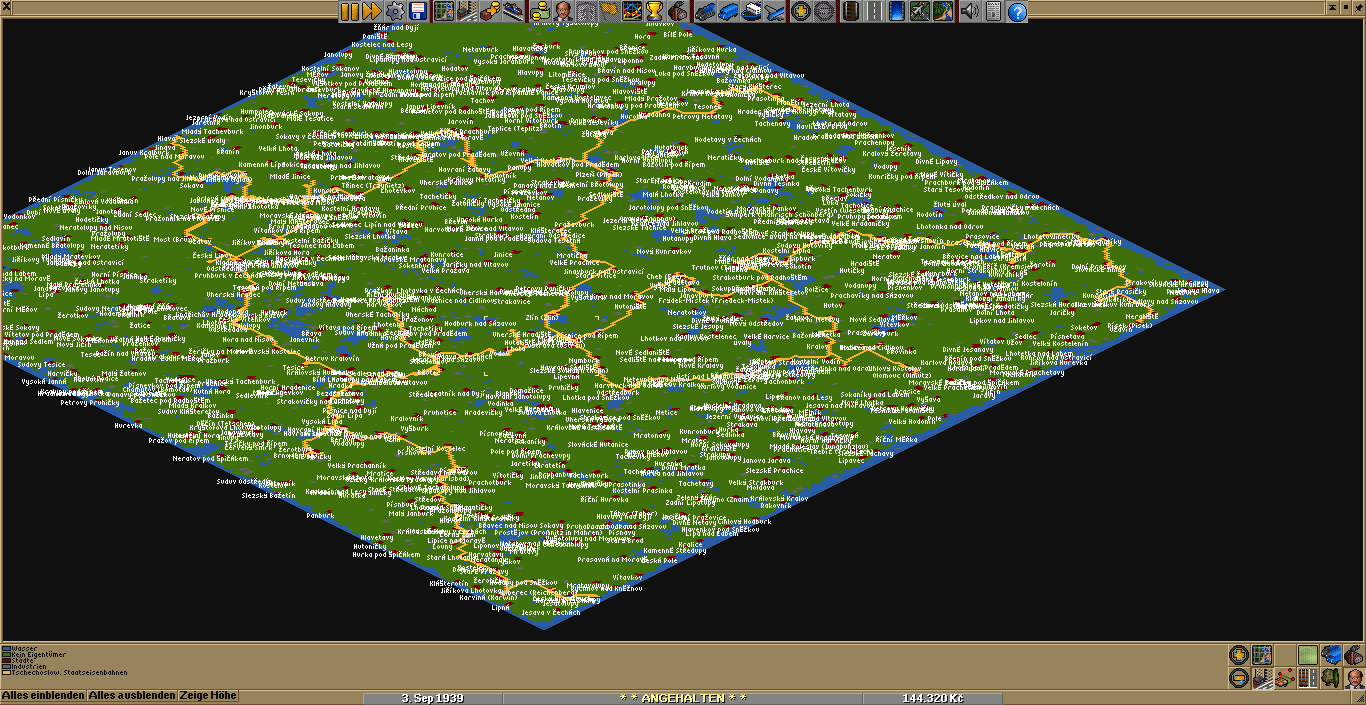The width and height of the screenshot is (1366, 705).
Task: Expand the graphs menu in toolbar
Action: [x=632, y=11]
